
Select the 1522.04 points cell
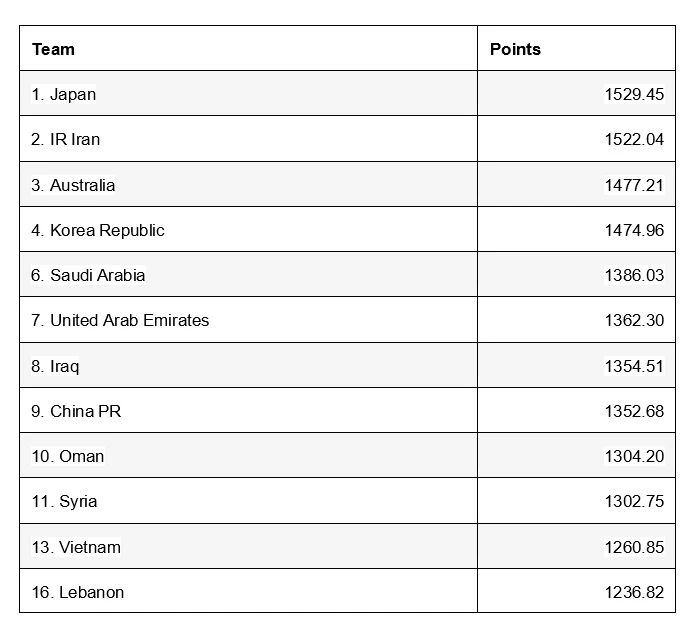coord(634,140)
